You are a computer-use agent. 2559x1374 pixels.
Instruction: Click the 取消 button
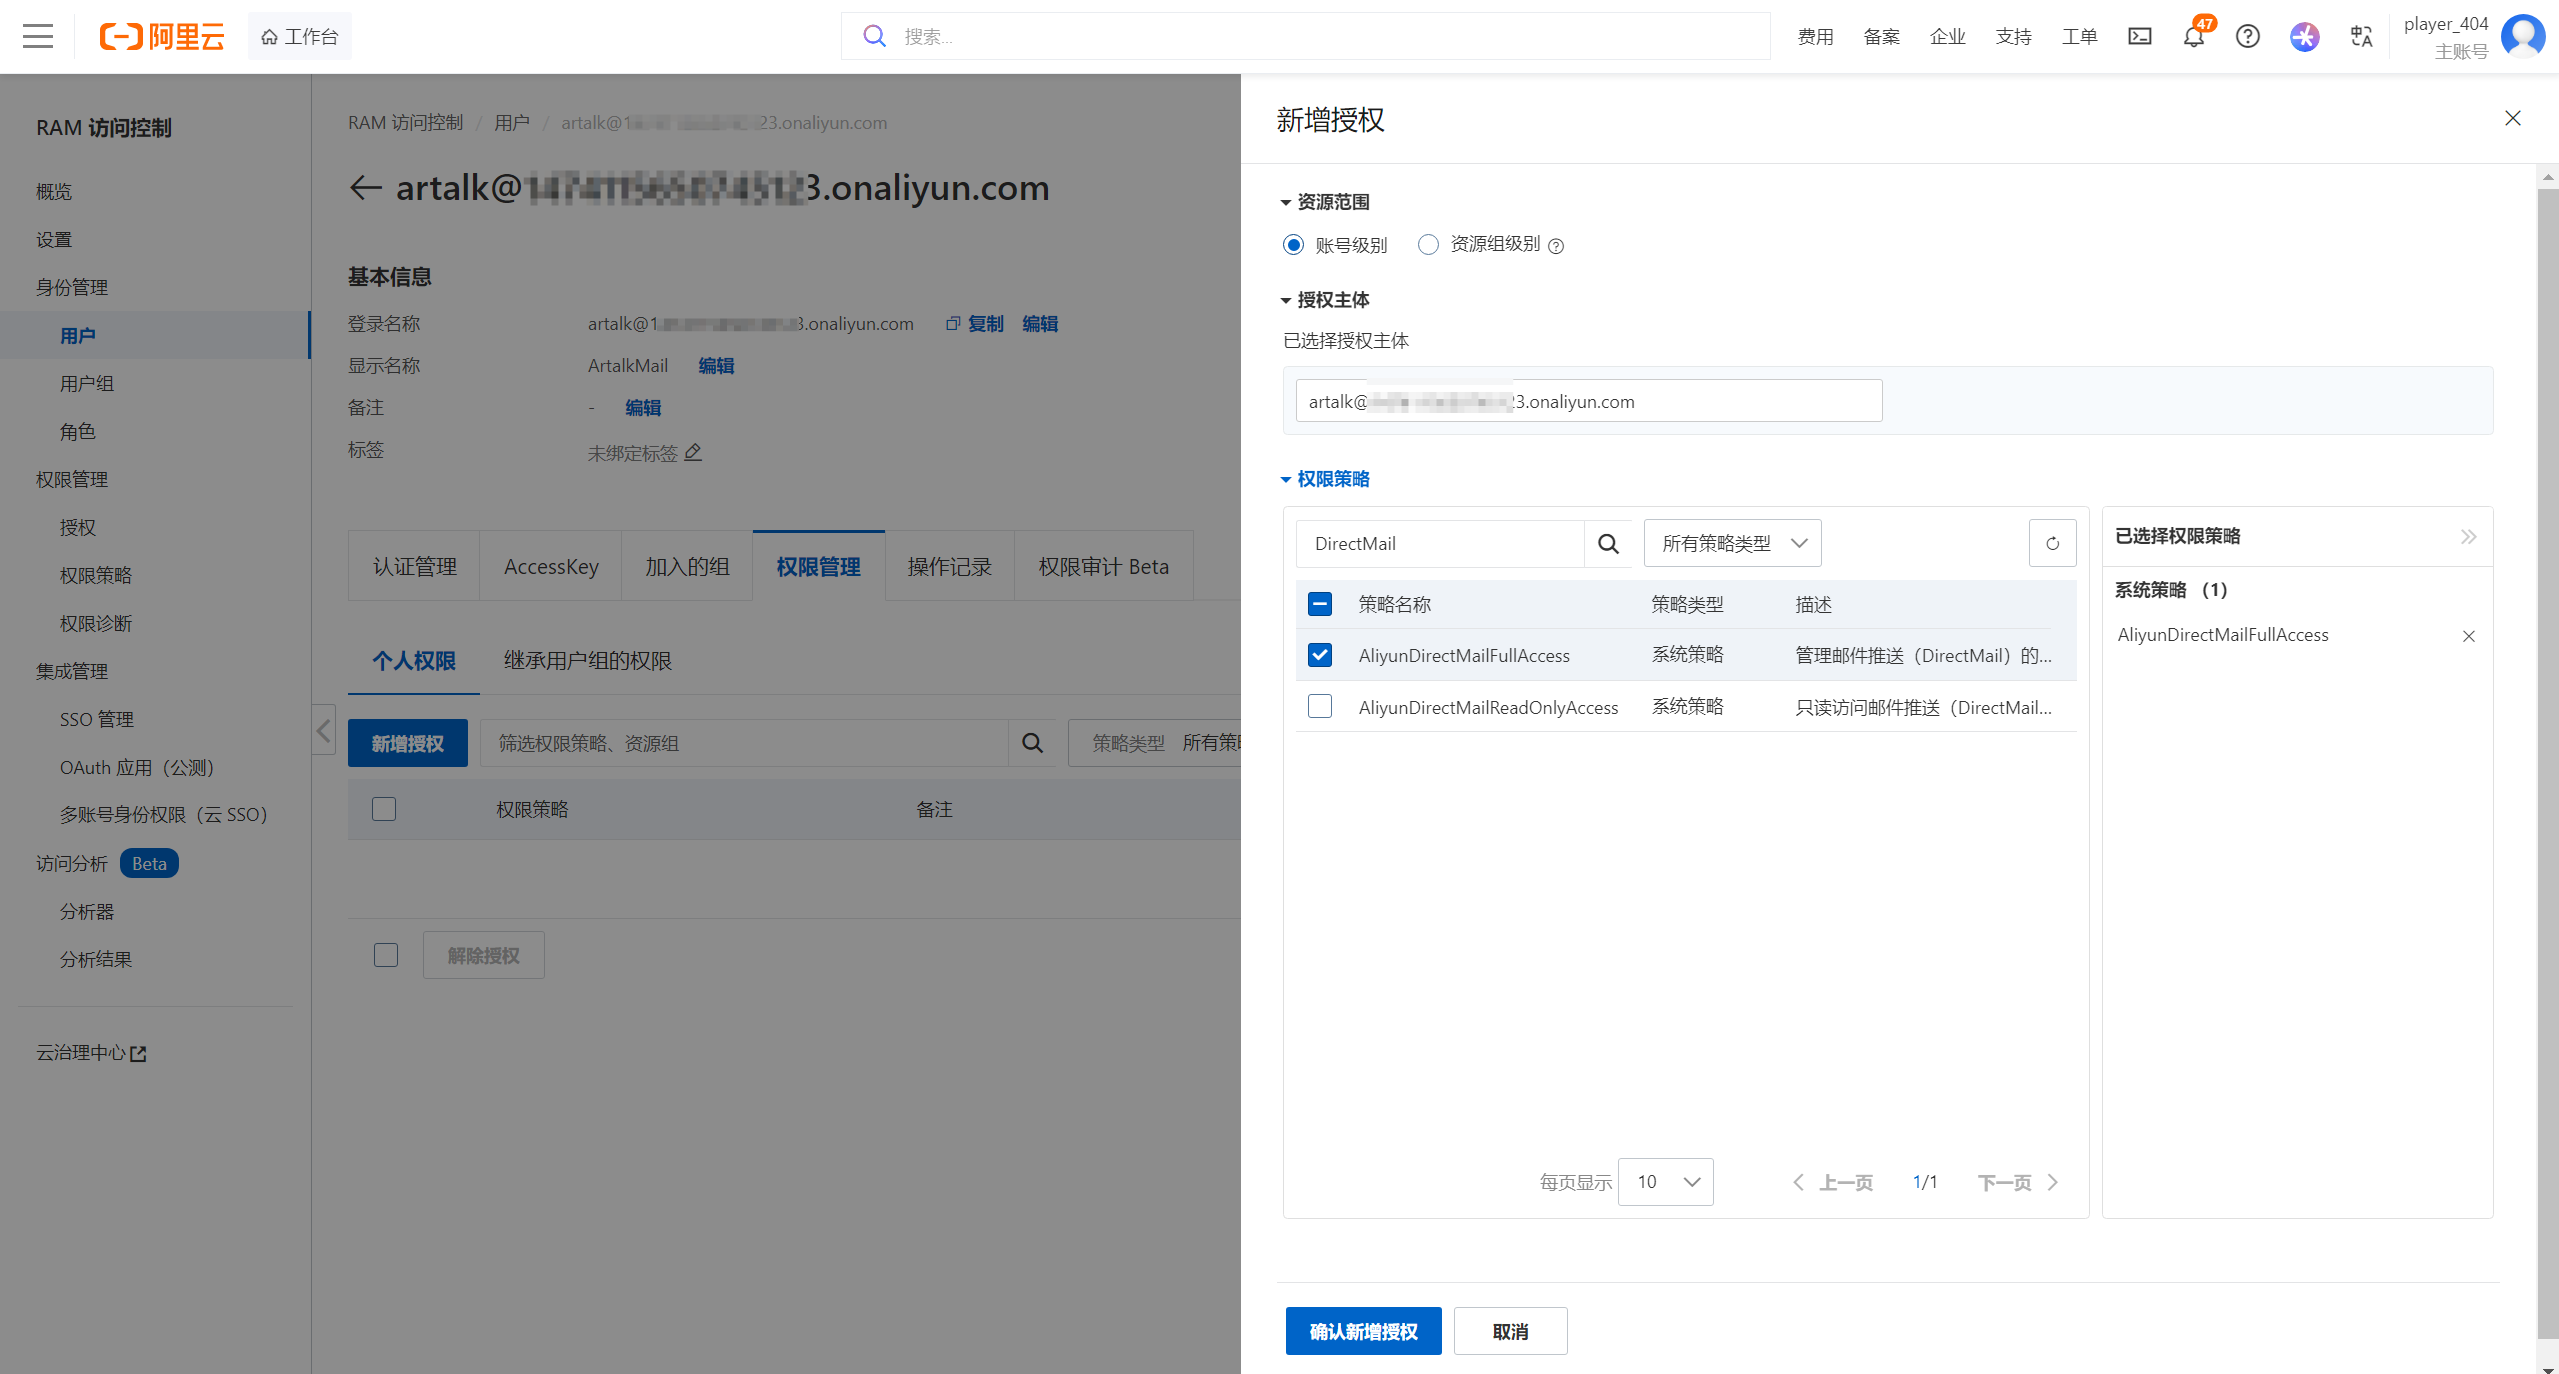(1510, 1331)
